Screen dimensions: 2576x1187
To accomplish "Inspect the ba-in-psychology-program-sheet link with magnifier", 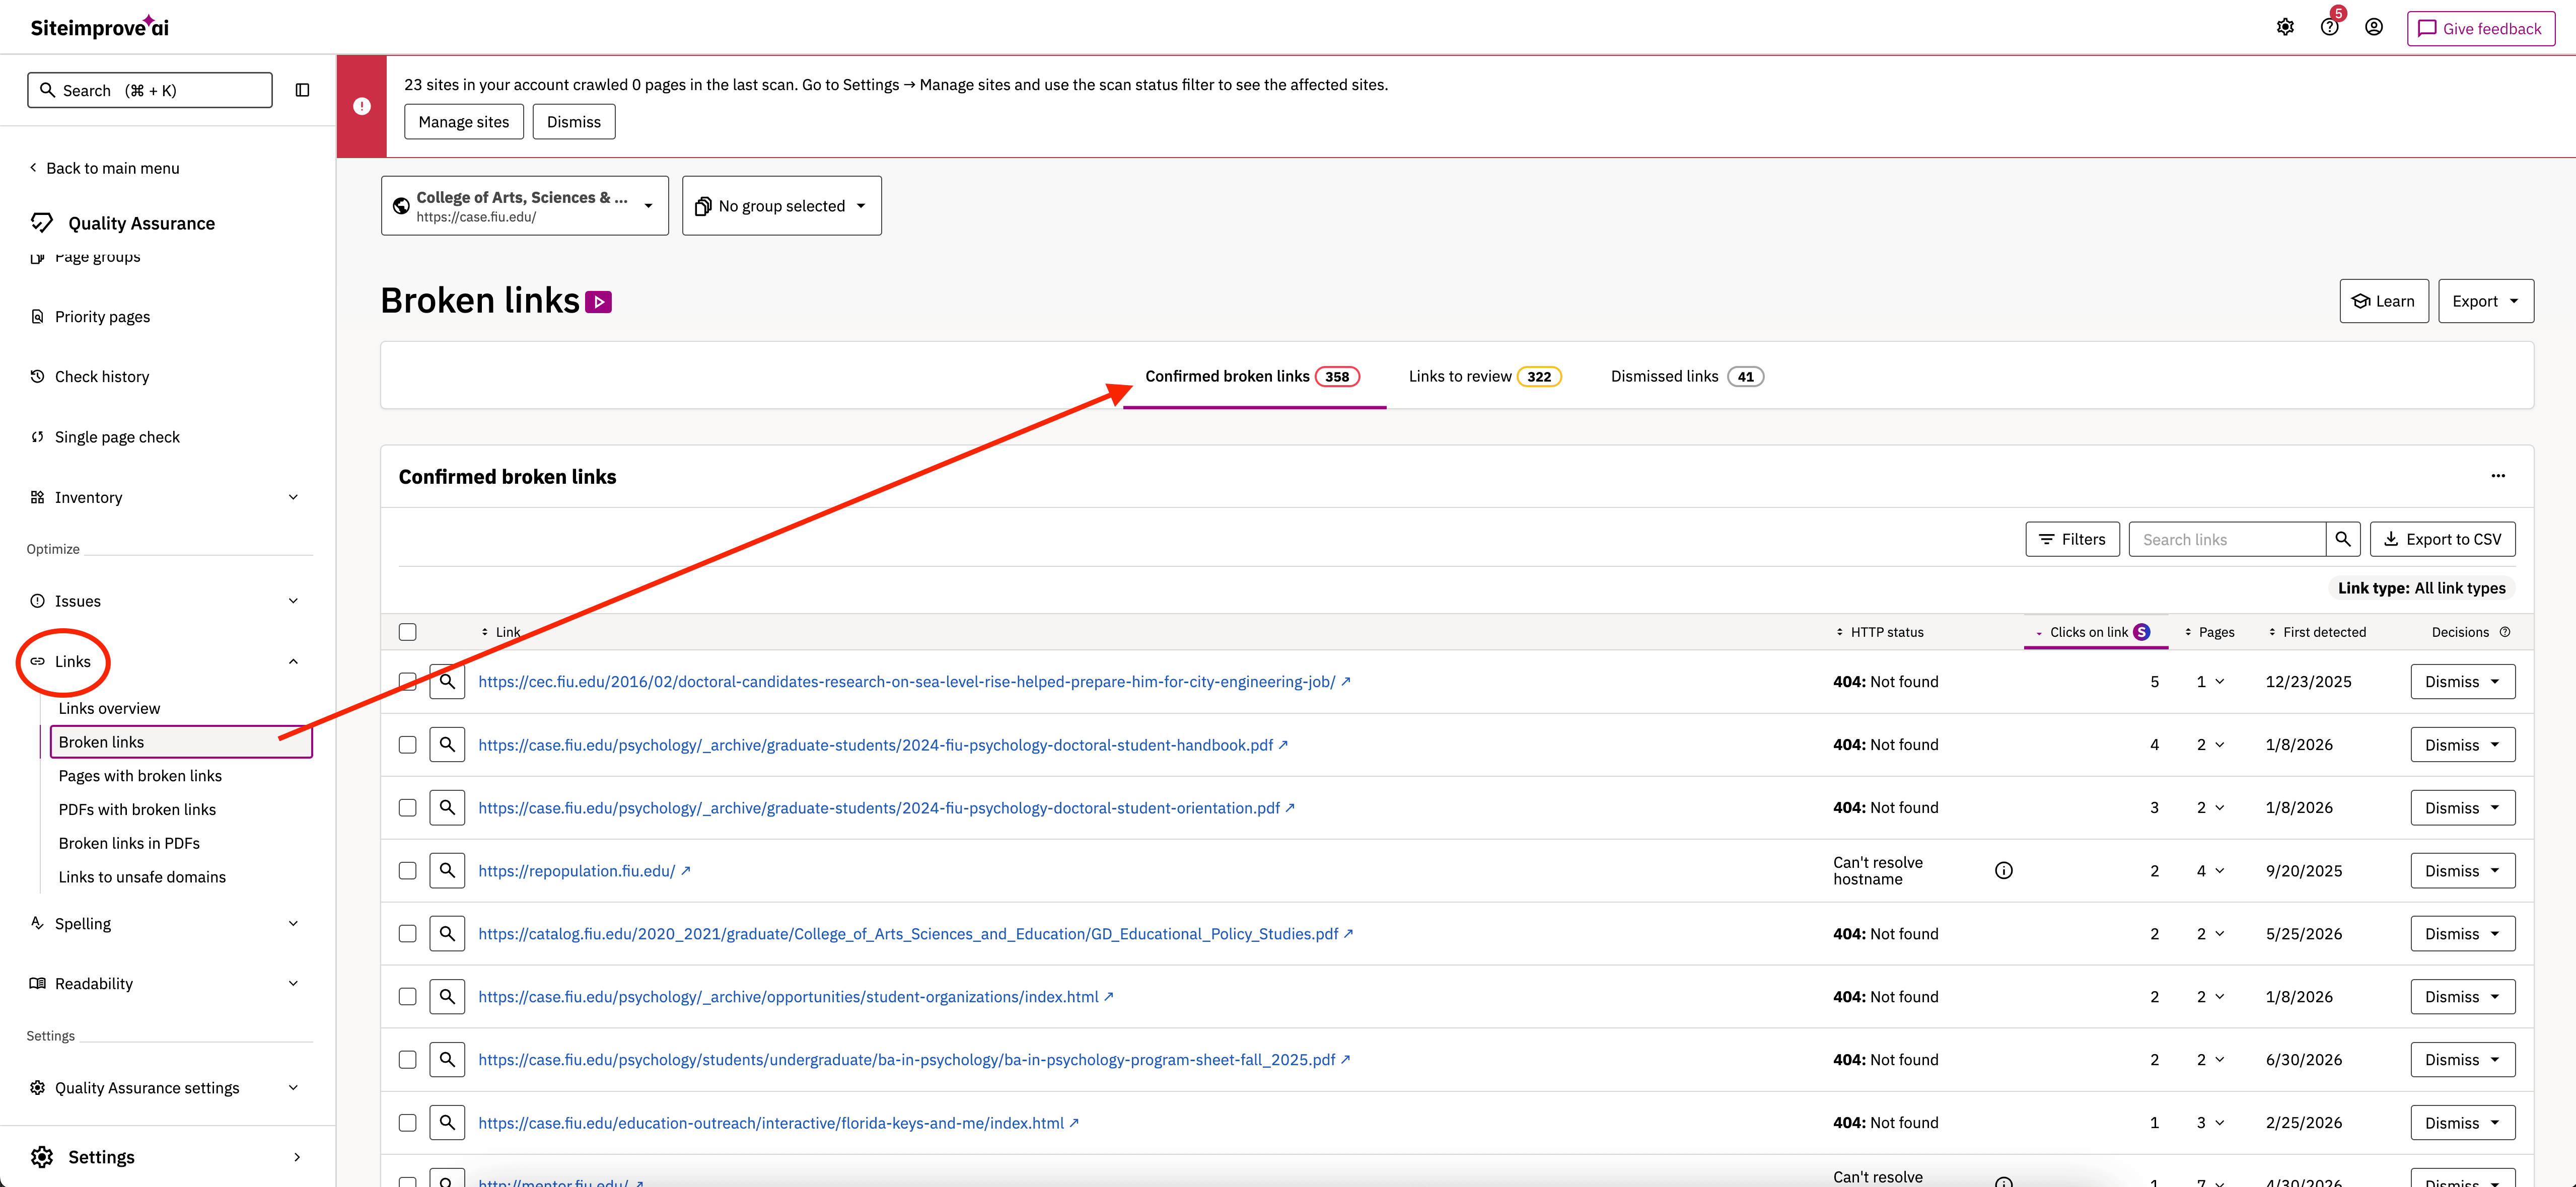I will [447, 1059].
